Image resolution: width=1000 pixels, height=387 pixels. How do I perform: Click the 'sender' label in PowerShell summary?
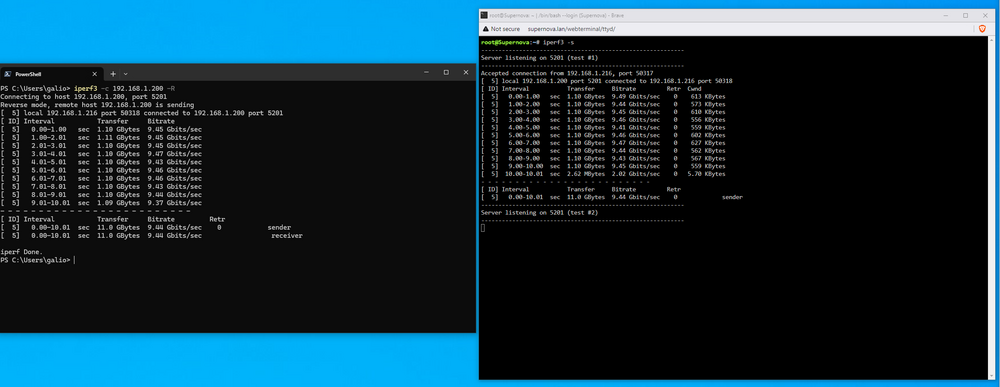click(279, 227)
